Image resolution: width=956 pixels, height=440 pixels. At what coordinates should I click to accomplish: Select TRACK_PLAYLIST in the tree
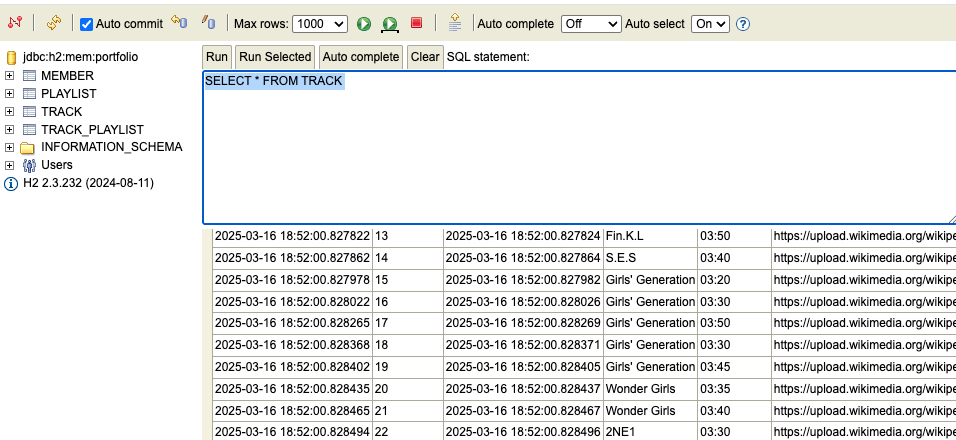point(93,130)
